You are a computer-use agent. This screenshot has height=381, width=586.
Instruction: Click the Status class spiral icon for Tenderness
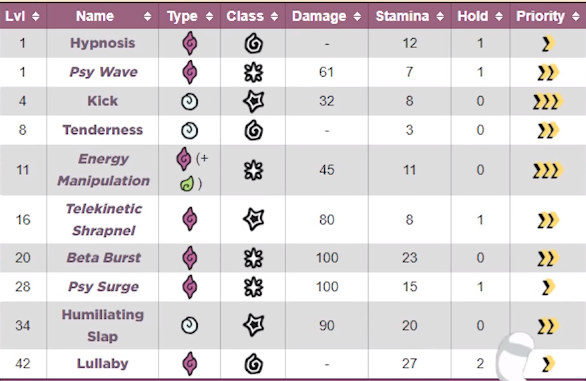click(x=254, y=130)
